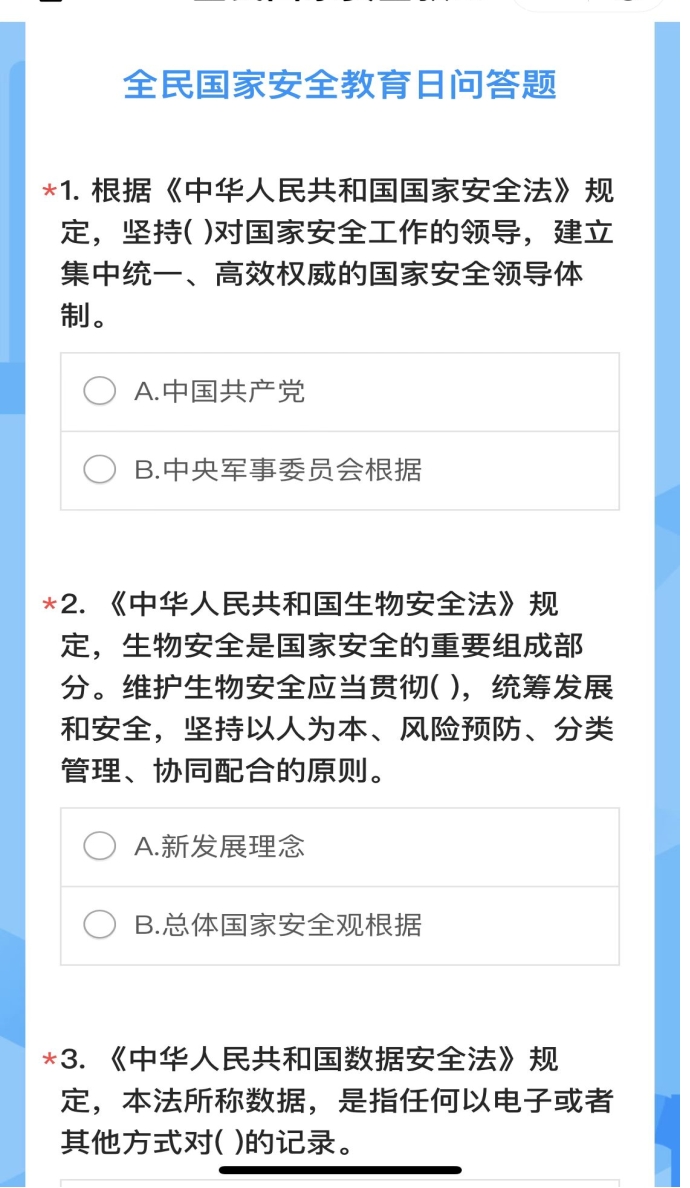Pick radio option A.新发展理念

[x=99, y=847]
